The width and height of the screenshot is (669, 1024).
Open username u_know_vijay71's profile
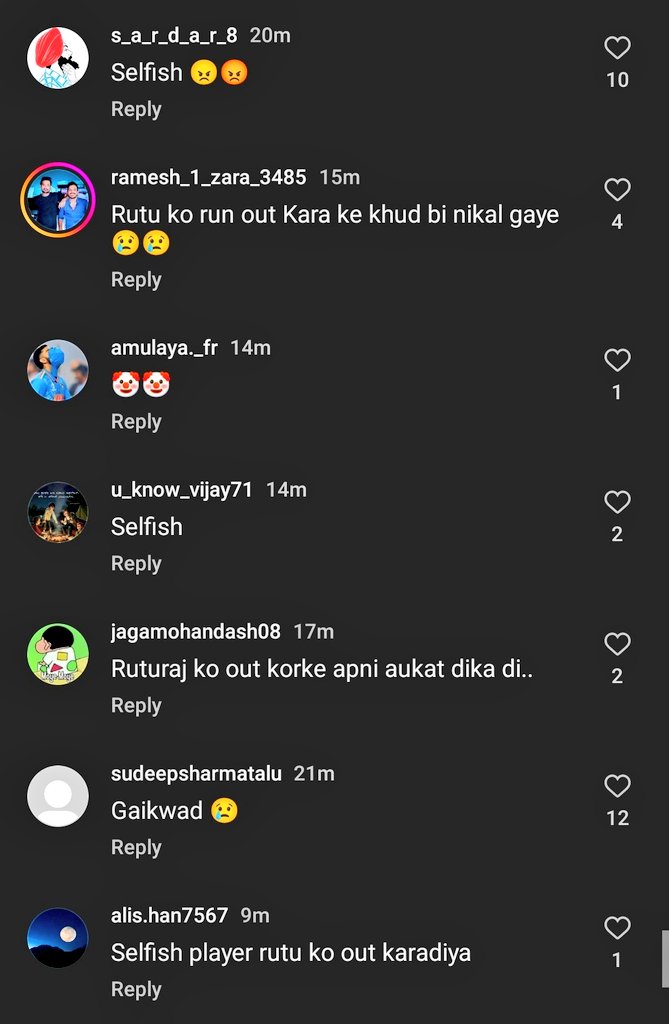coord(182,490)
